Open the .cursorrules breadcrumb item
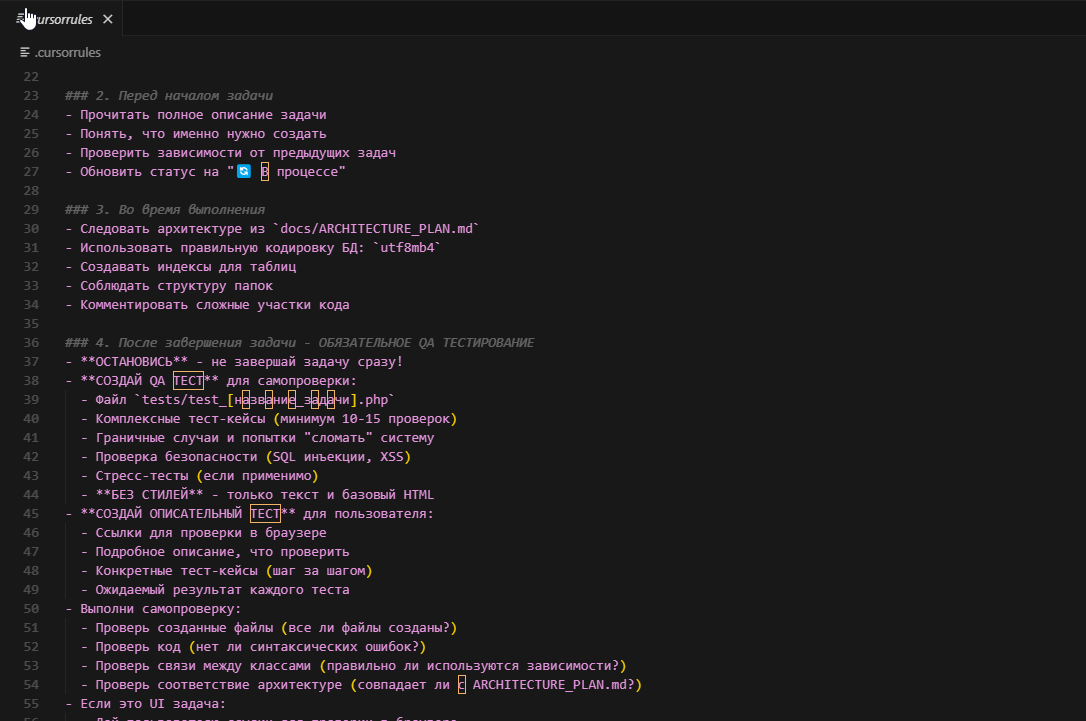Viewport: 1086px width, 721px height. 67,52
